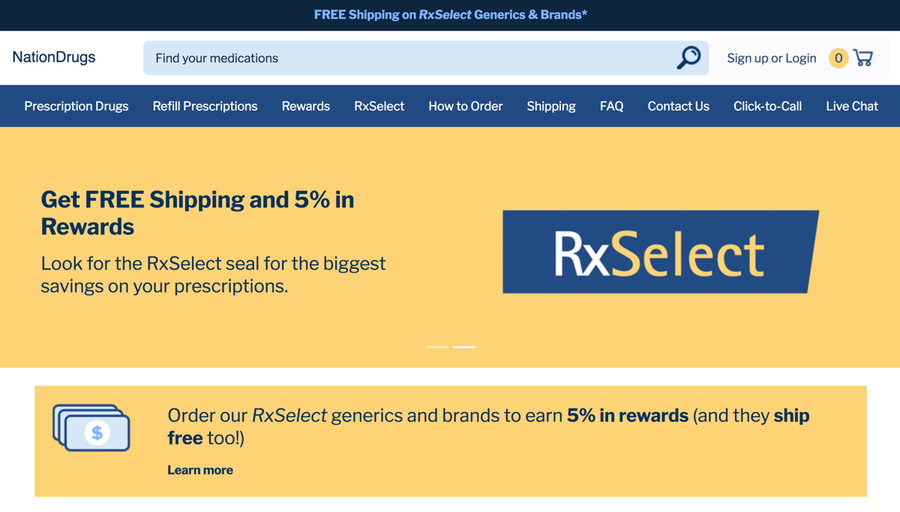The image size is (900, 512).
Task: Focus the Find your medications search field
Action: [x=410, y=58]
